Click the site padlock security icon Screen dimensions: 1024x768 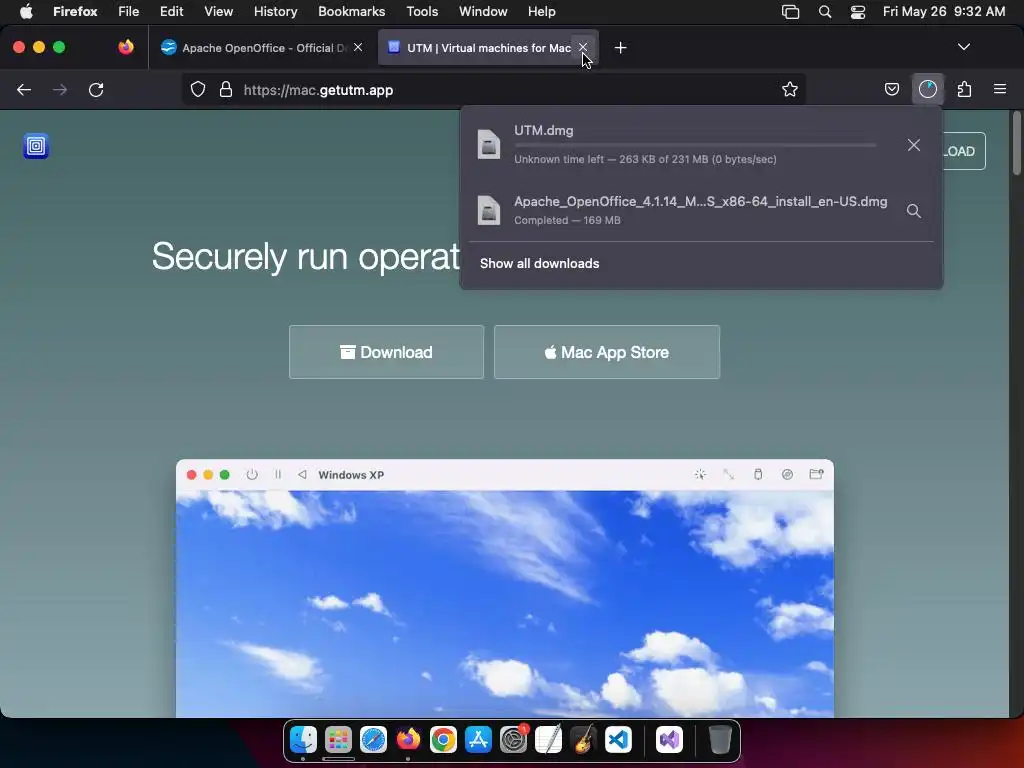tap(226, 90)
